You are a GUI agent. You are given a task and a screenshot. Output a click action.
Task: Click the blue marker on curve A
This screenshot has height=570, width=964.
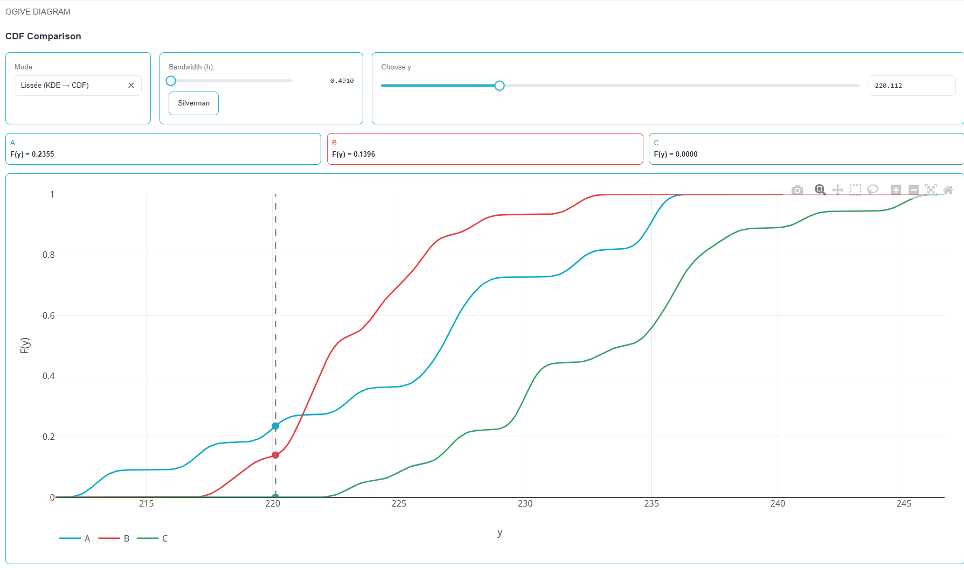275,426
